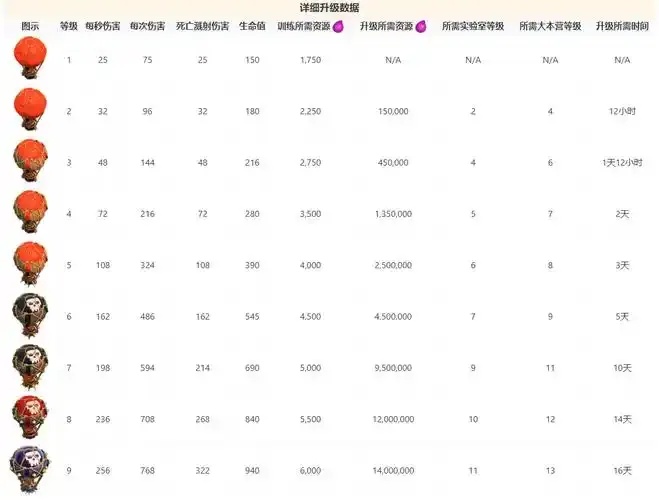Select upgrade cost cell 2,500,000
The width and height of the screenshot is (659, 500).
[393, 265]
